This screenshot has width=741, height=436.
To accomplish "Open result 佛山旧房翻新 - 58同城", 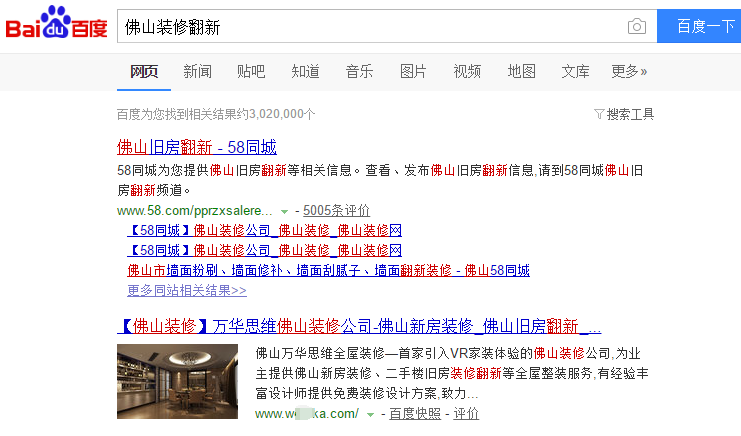I will [x=197, y=147].
